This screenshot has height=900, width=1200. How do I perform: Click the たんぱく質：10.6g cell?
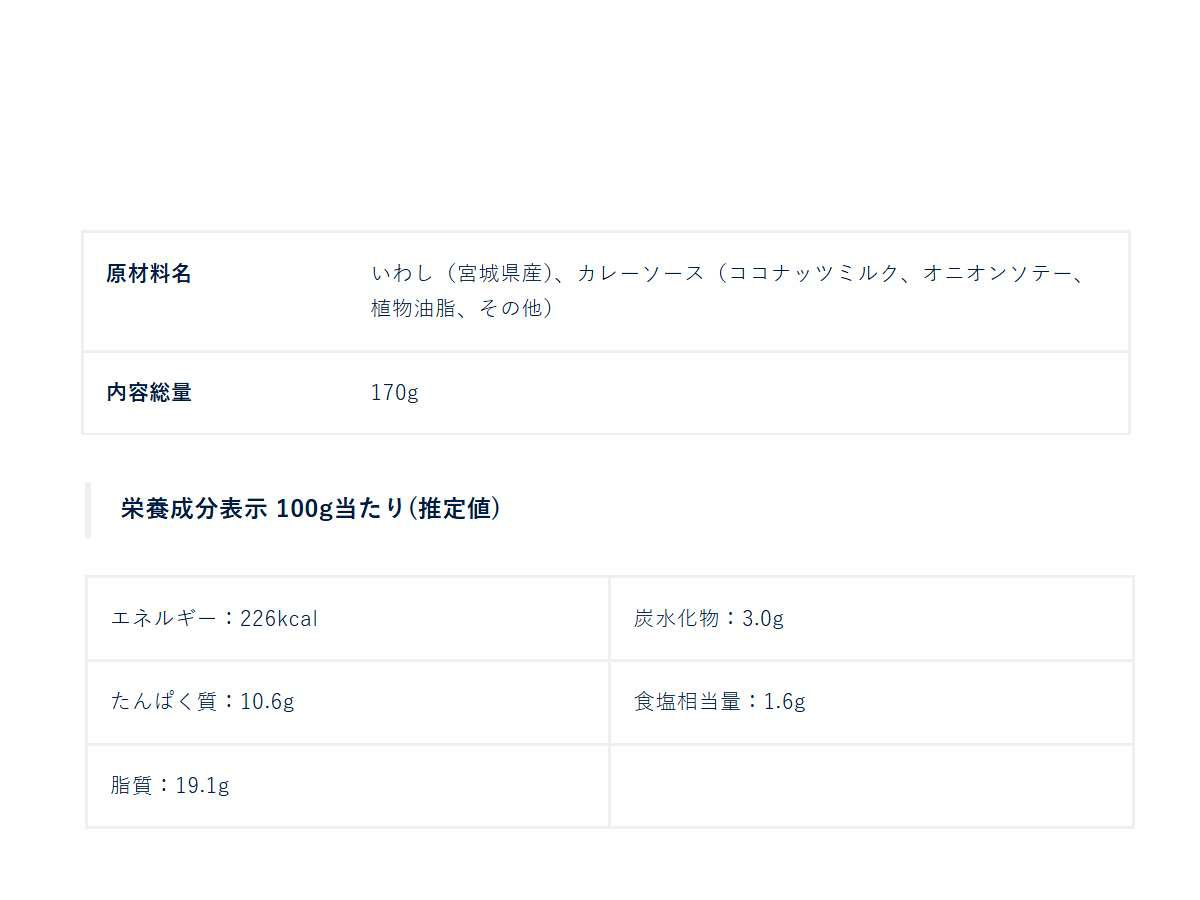(x=202, y=702)
